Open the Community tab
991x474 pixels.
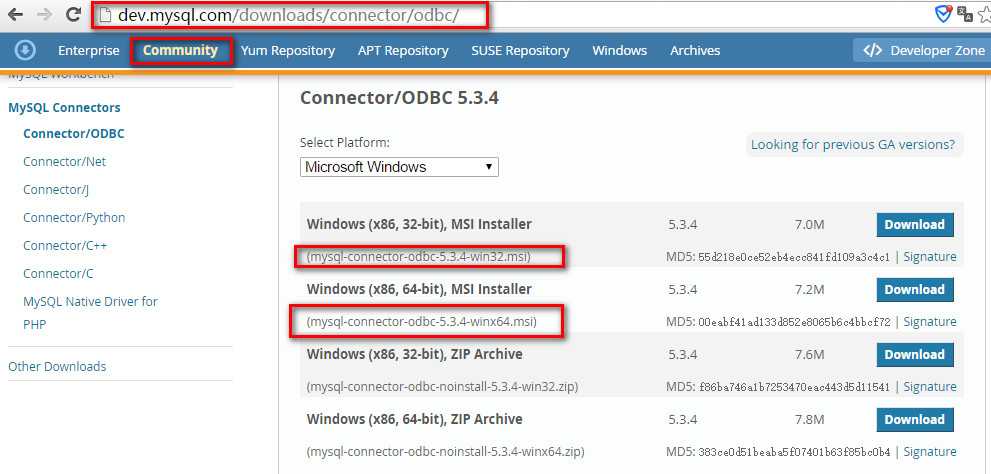(x=180, y=51)
